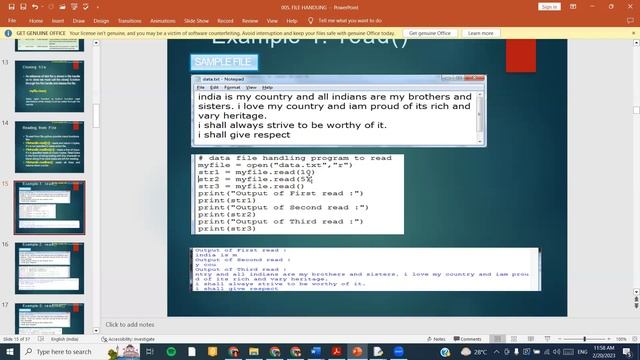Toggle the Comments pane button
The width and height of the screenshot is (640, 360).
(x=467, y=339)
